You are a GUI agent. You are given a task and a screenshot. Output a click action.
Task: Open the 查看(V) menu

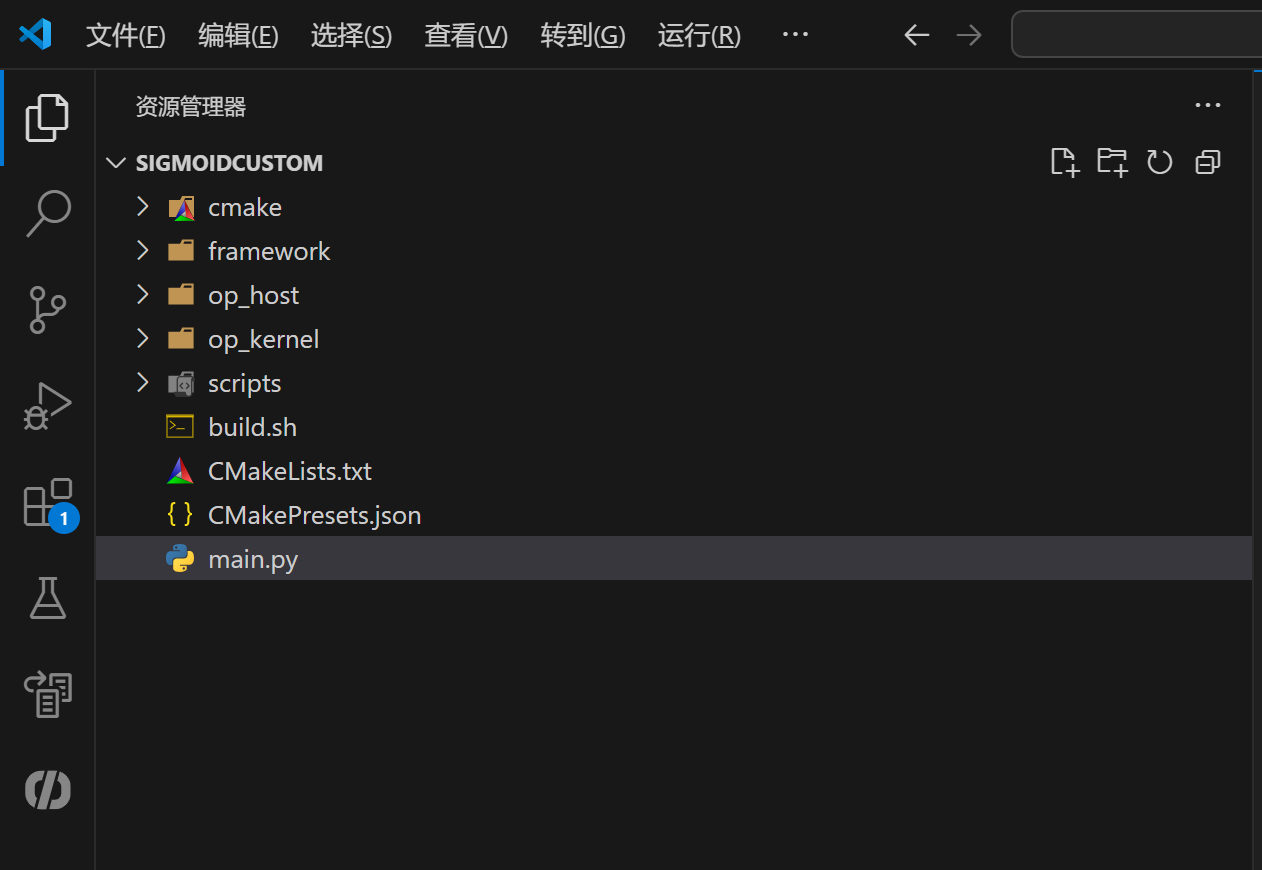[467, 36]
